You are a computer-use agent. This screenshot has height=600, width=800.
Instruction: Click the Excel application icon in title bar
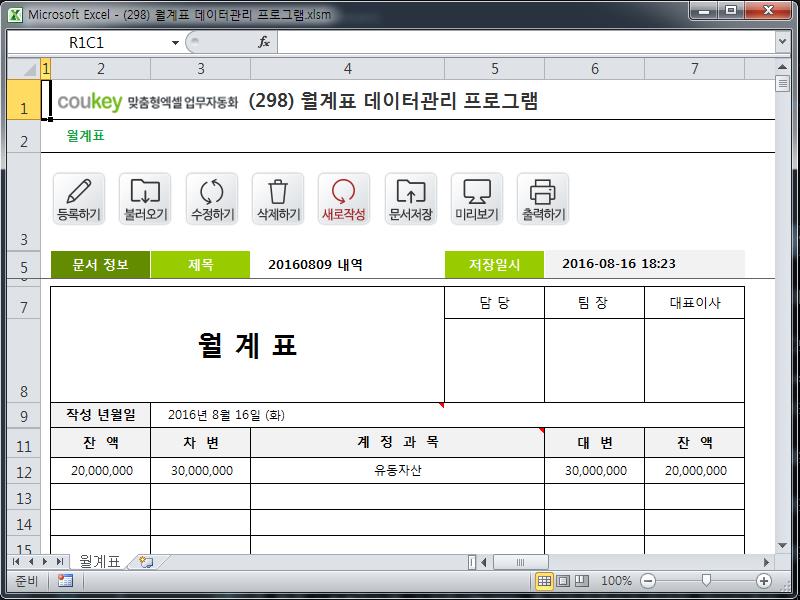click(x=15, y=14)
